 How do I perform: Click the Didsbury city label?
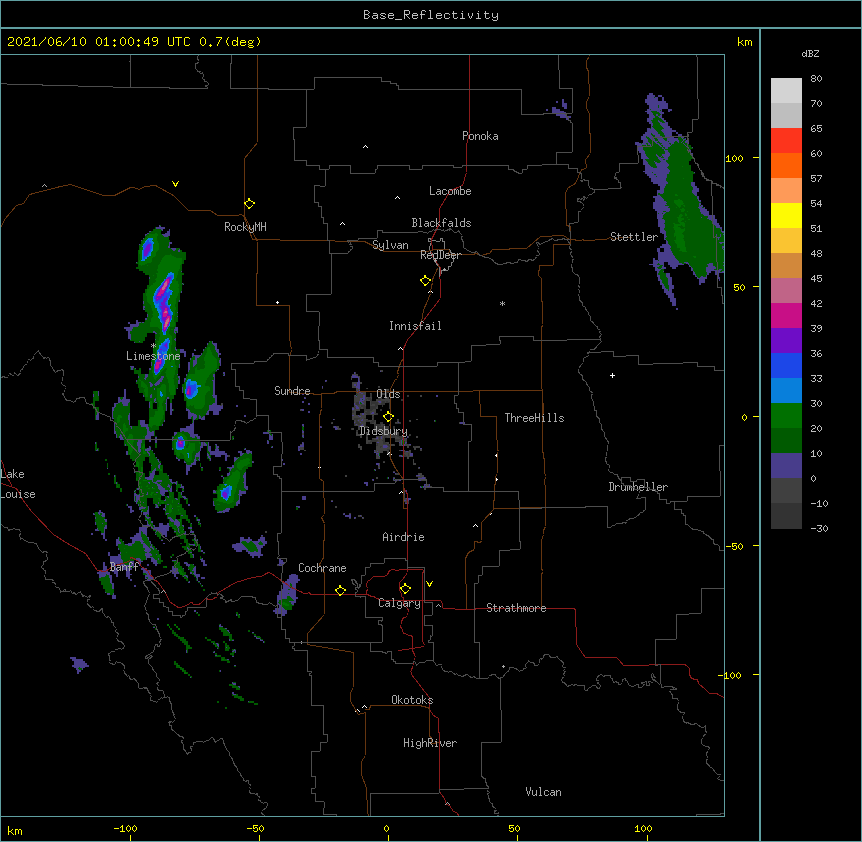click(383, 431)
